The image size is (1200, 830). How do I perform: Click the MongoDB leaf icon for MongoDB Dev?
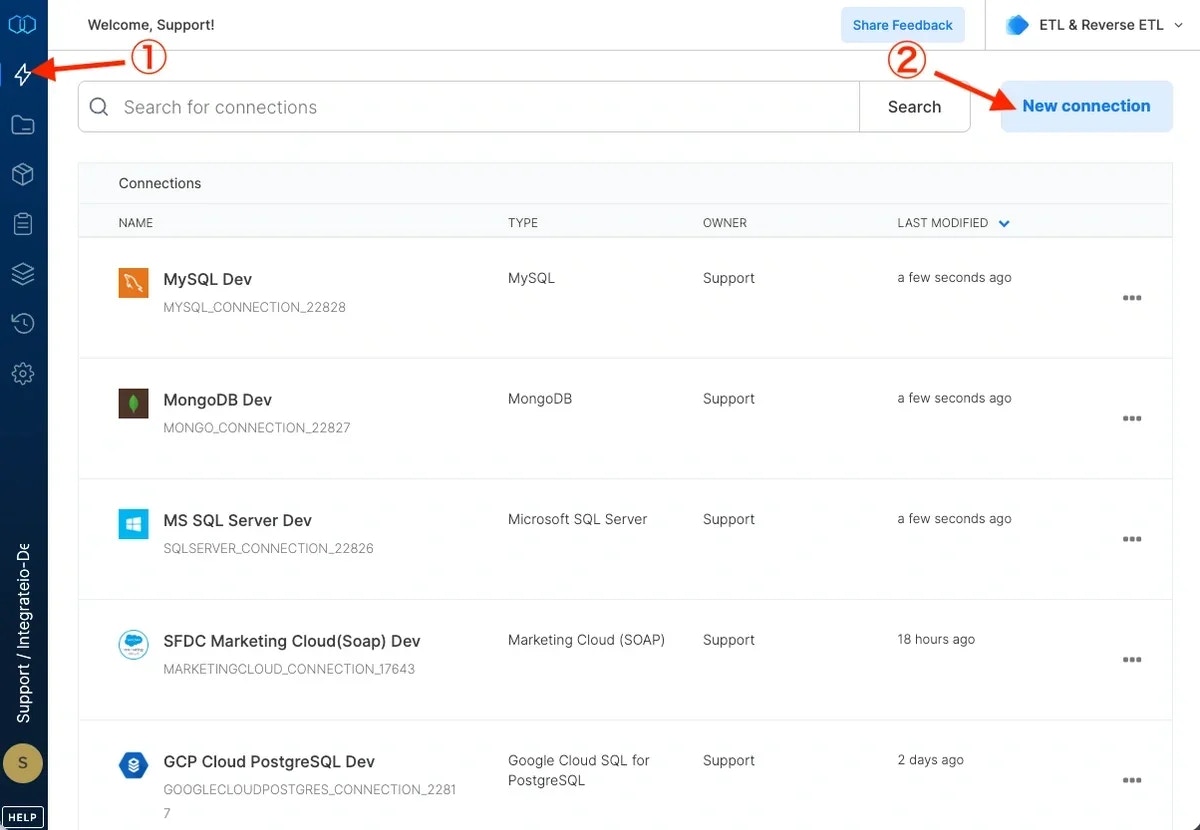tap(133, 404)
